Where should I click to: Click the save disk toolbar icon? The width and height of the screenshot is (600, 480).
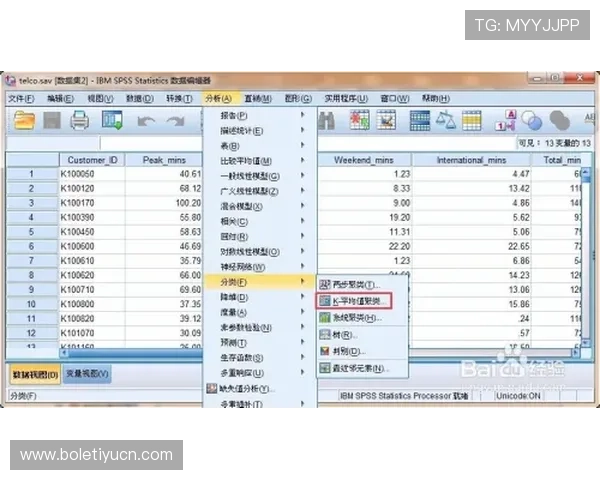click(x=52, y=120)
